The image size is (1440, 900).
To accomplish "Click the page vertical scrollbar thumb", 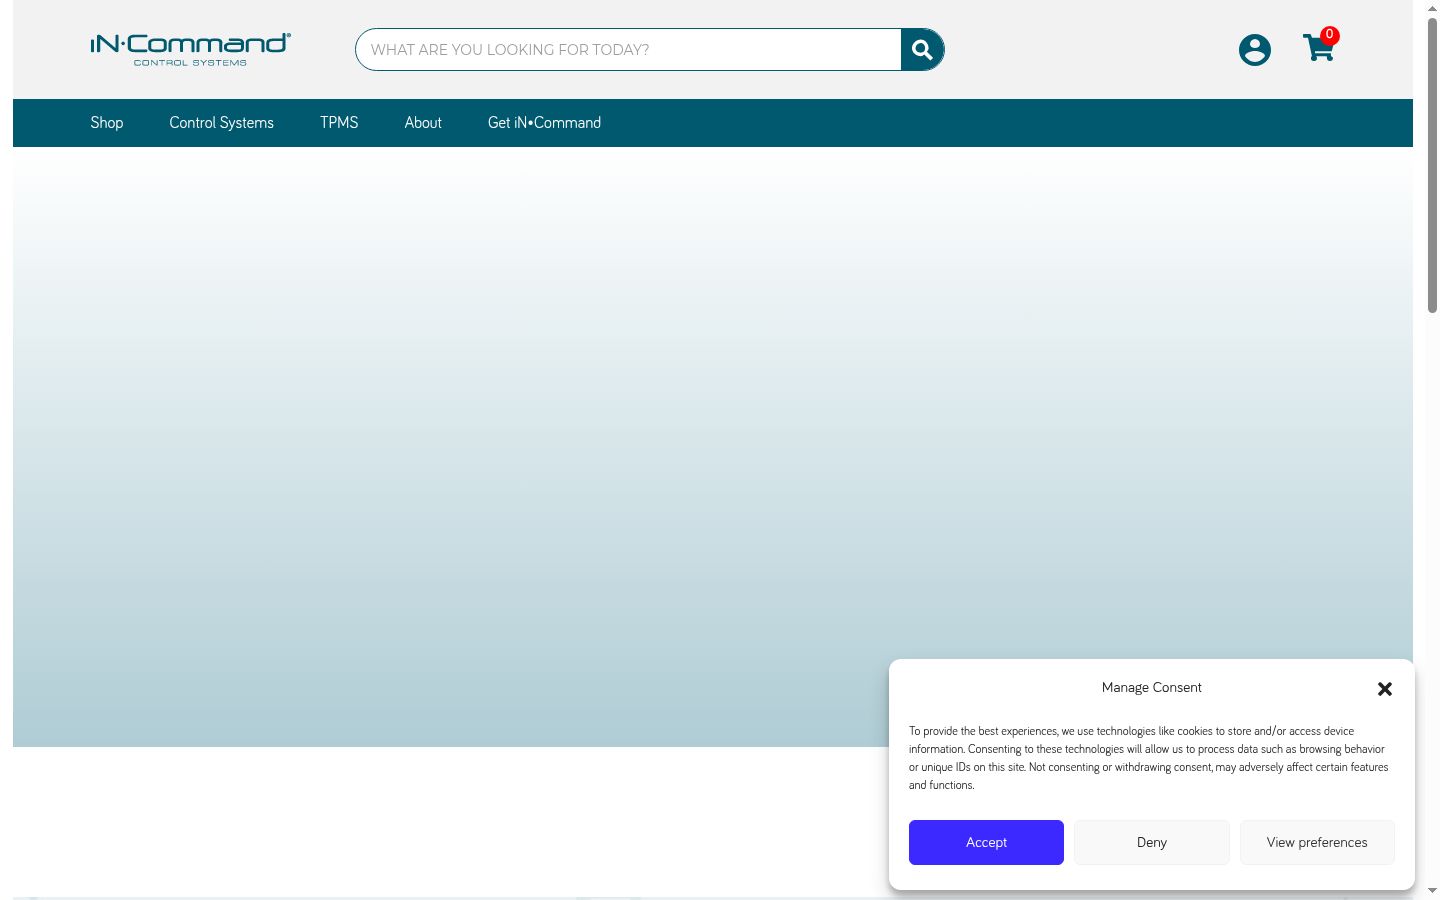I will [x=1433, y=165].
